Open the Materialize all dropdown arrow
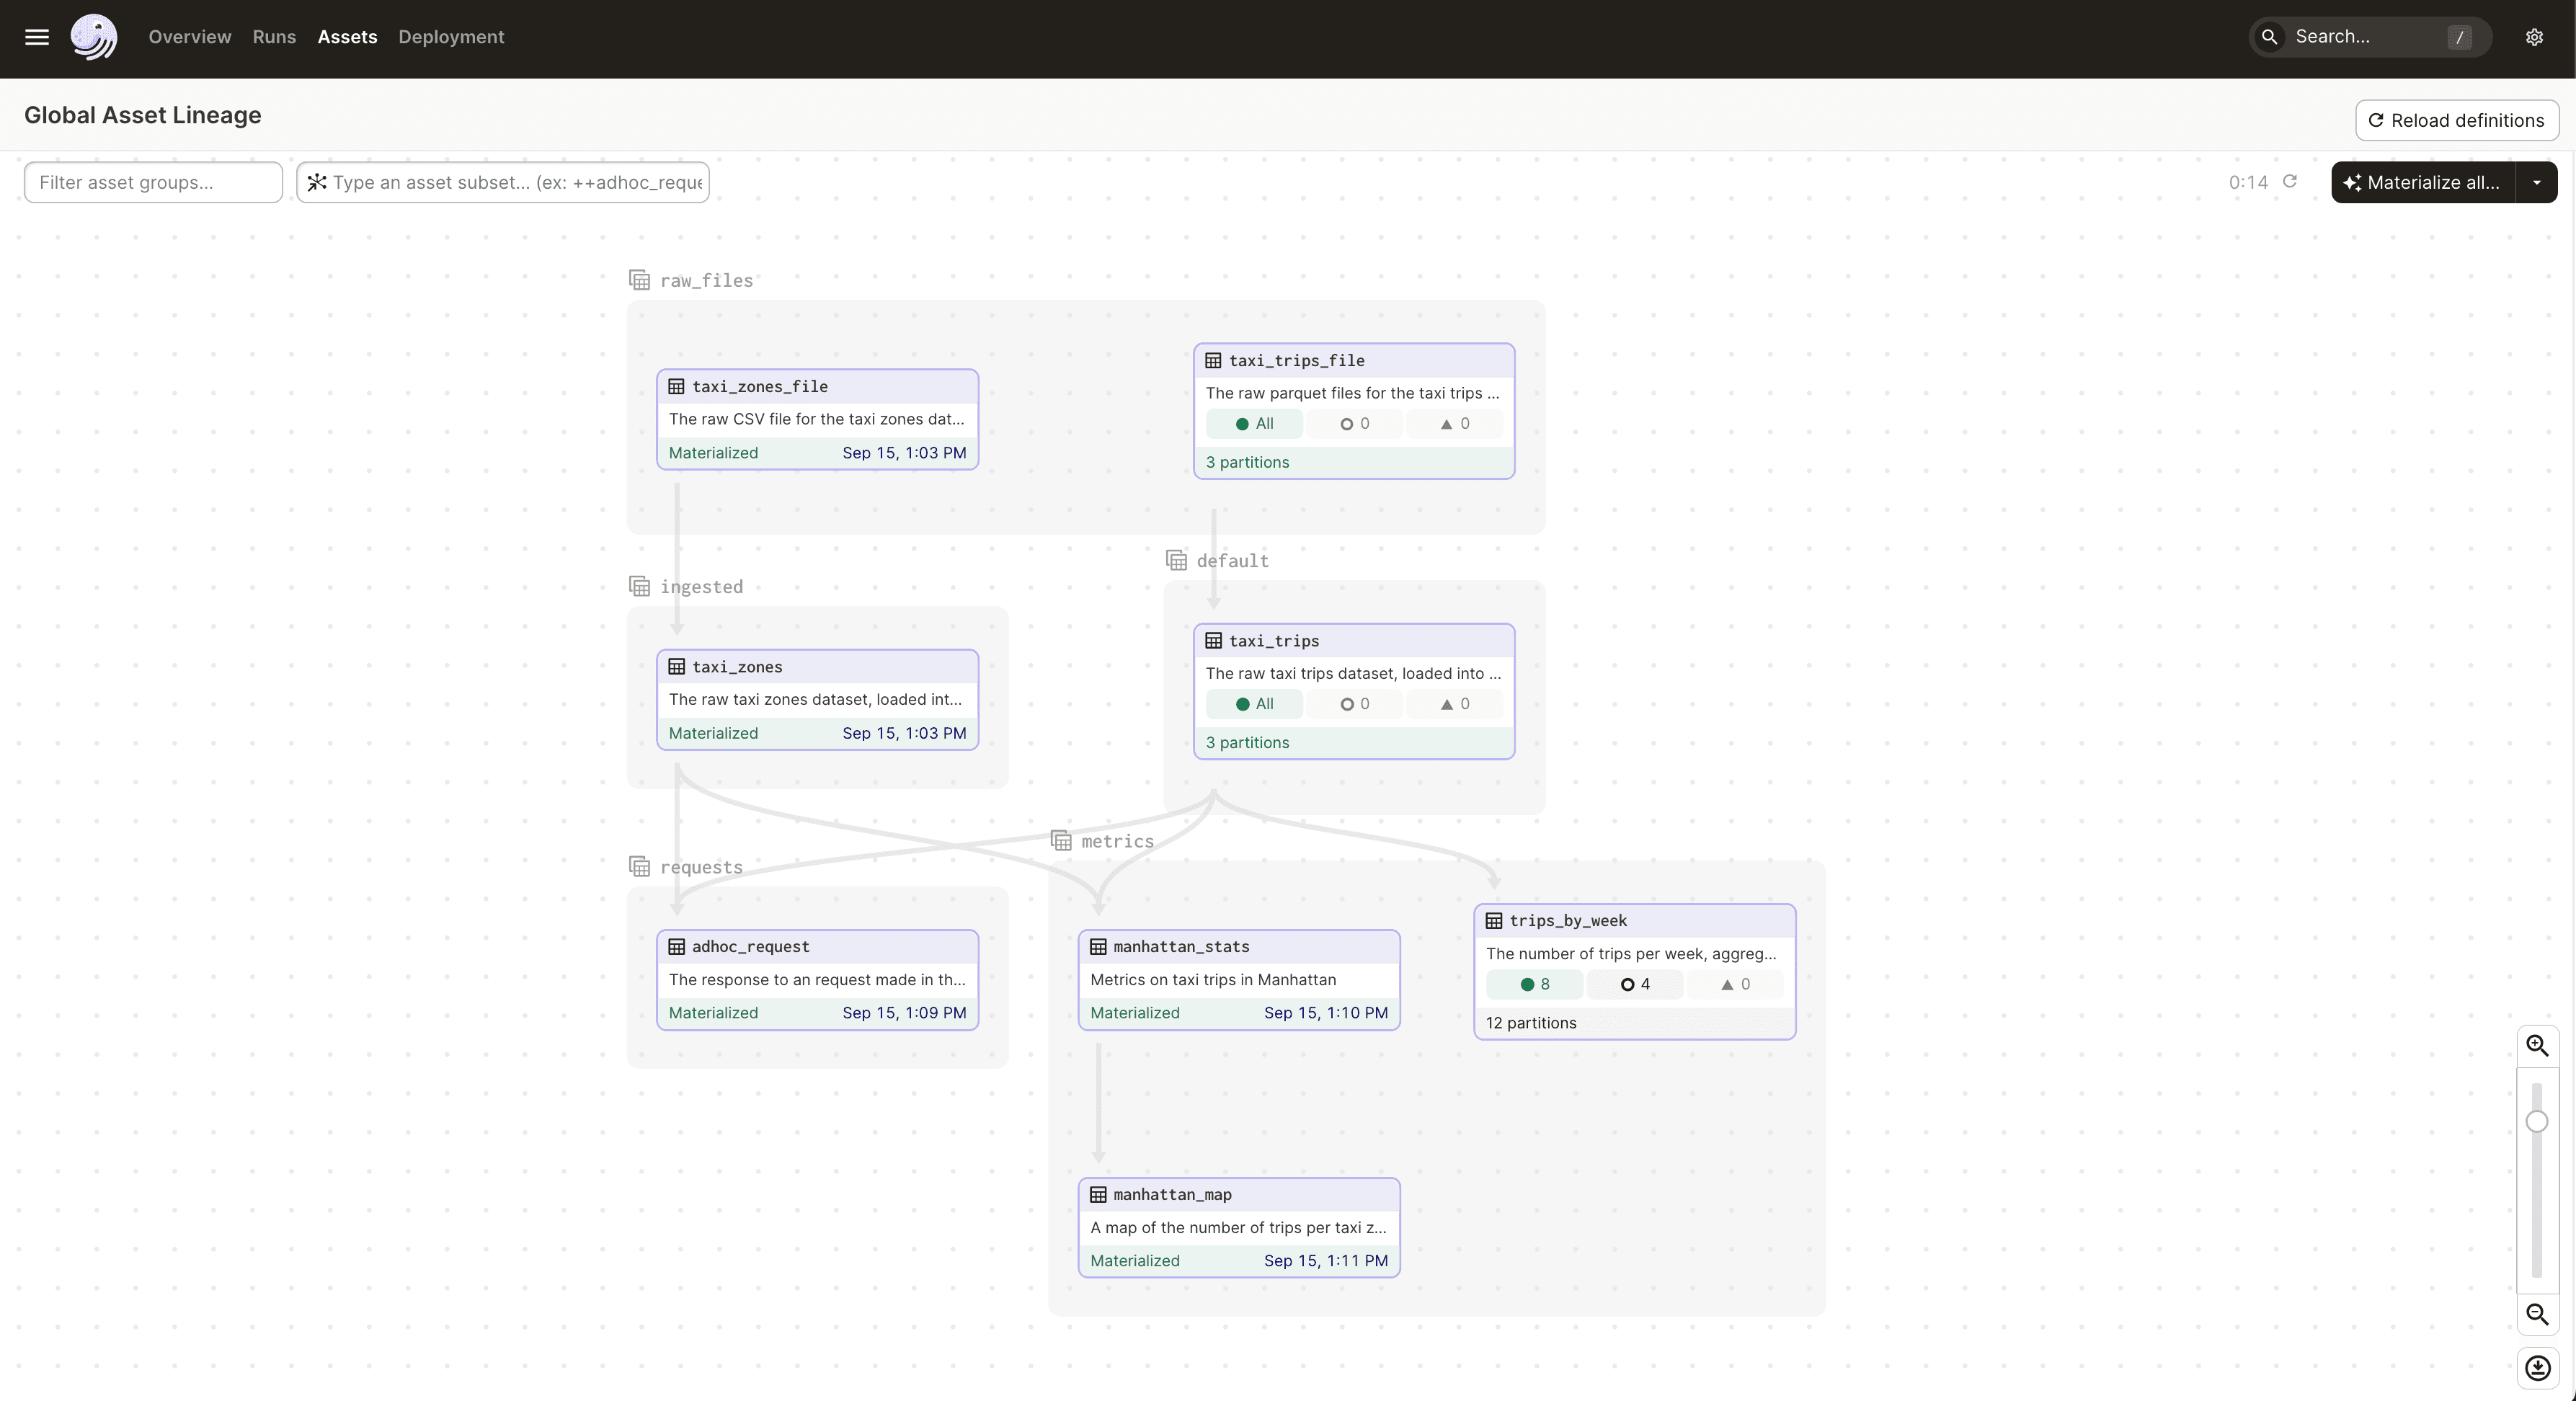Screen dimensions: 2576x1401 tap(2537, 182)
